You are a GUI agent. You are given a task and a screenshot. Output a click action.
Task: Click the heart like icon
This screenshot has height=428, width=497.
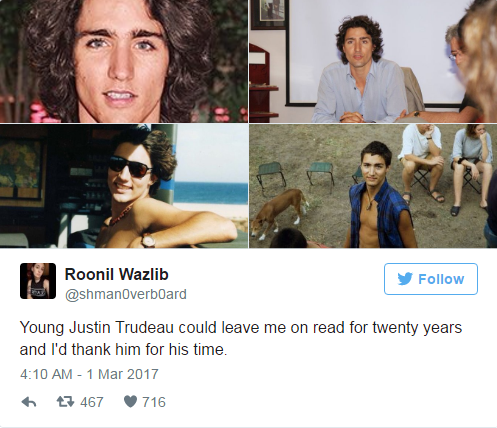point(130,402)
